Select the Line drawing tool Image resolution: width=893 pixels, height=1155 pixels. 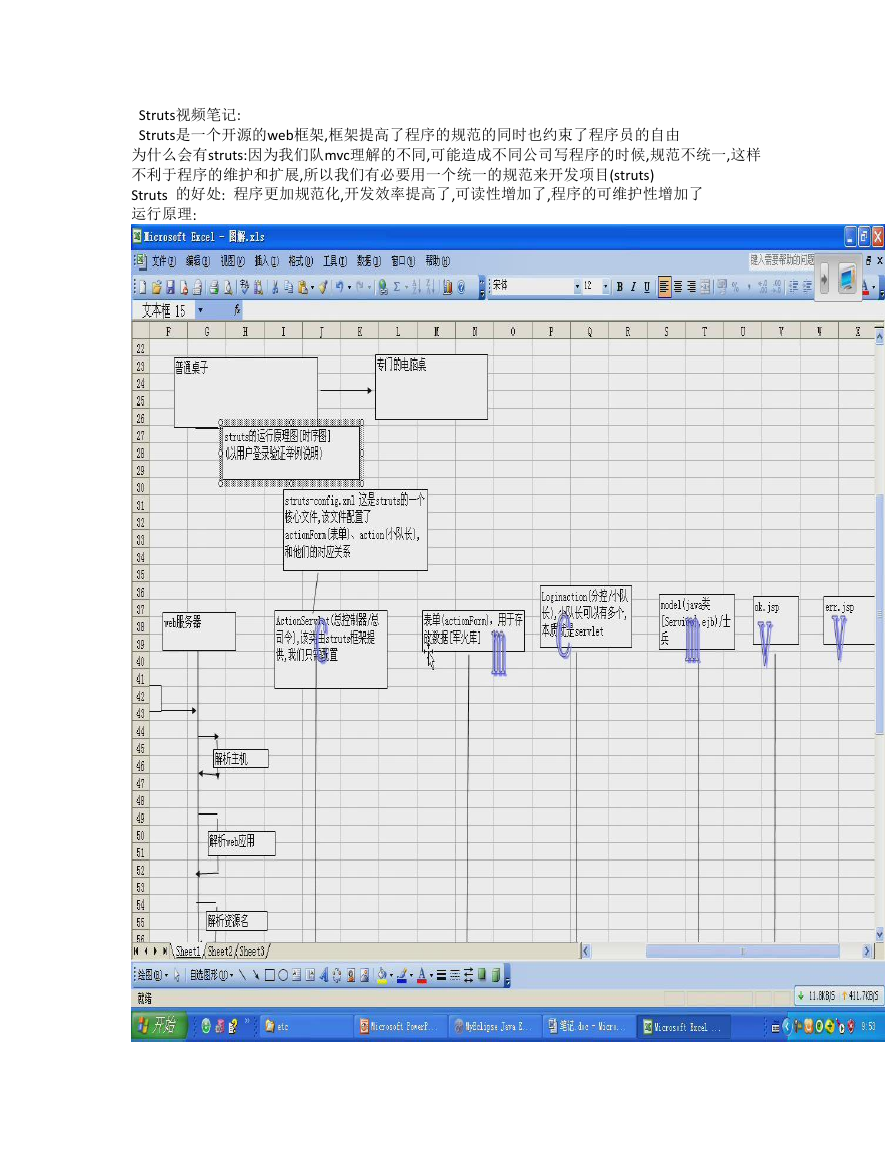coord(242,975)
